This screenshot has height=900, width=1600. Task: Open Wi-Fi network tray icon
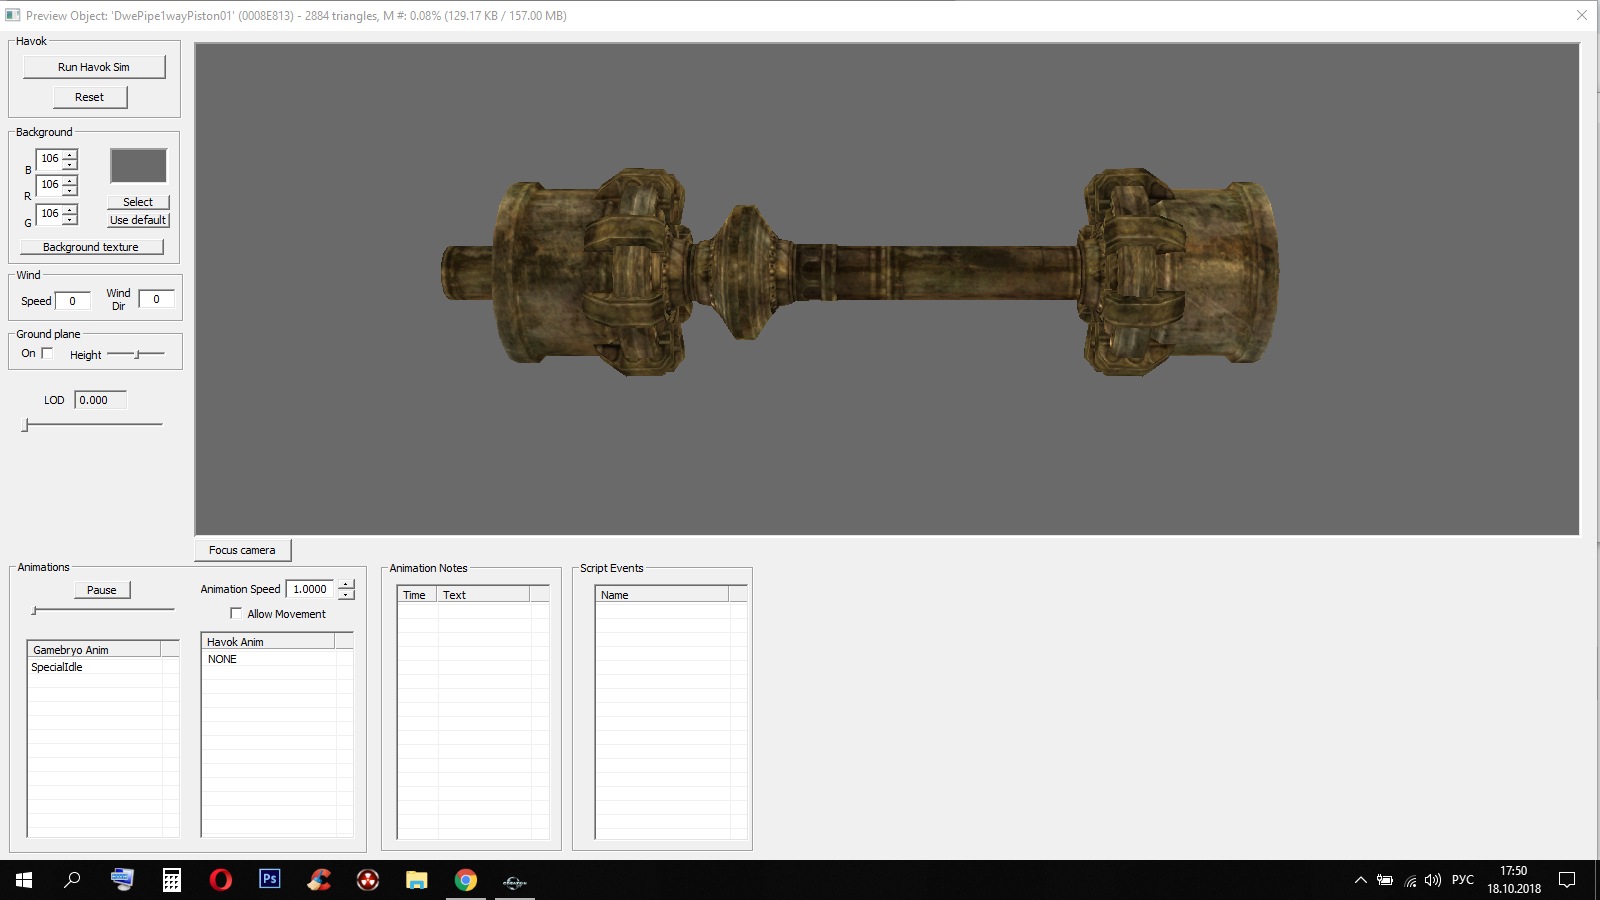tap(1410, 880)
